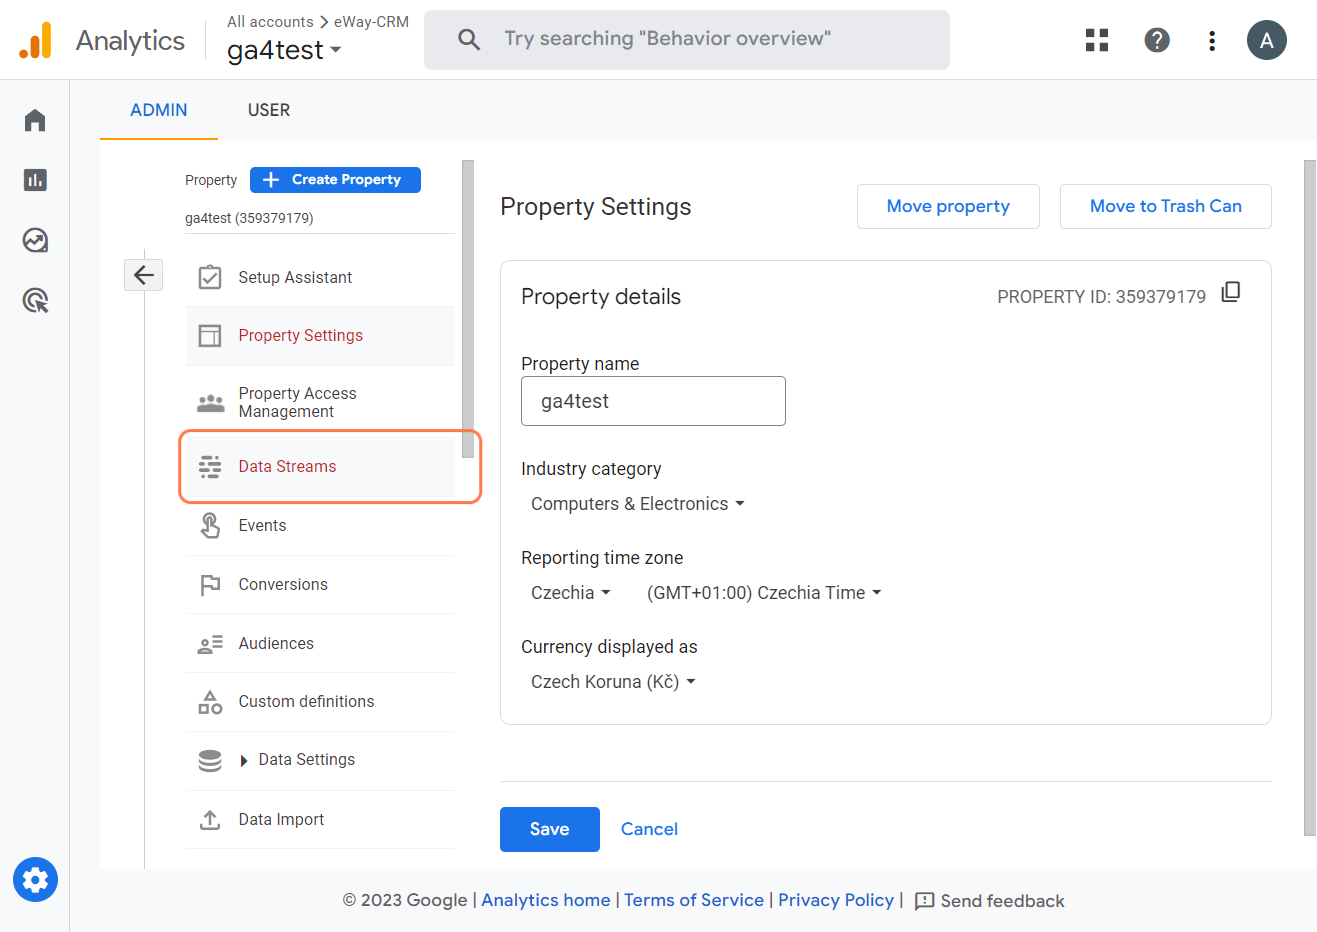Click the Events touch icon

(x=210, y=525)
